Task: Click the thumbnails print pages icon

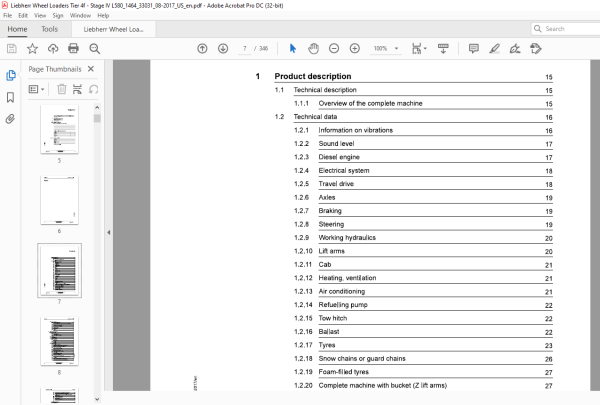Action: pos(77,89)
